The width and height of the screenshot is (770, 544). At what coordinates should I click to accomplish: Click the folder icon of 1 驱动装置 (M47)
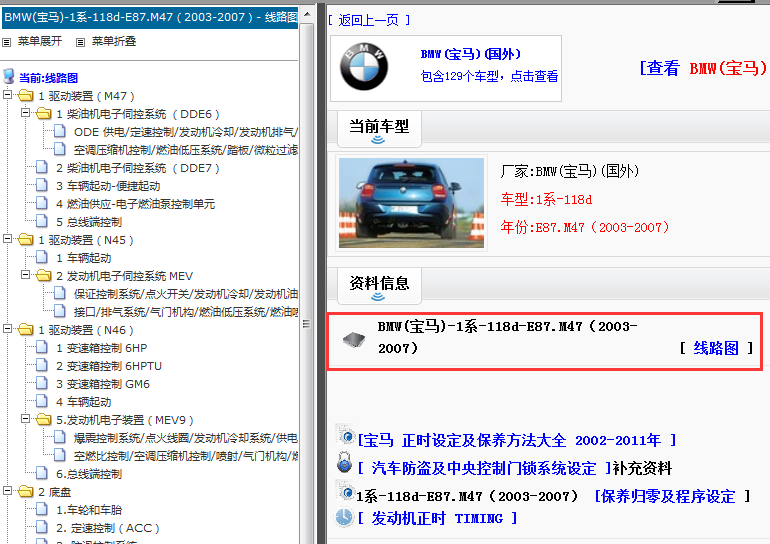[26, 95]
